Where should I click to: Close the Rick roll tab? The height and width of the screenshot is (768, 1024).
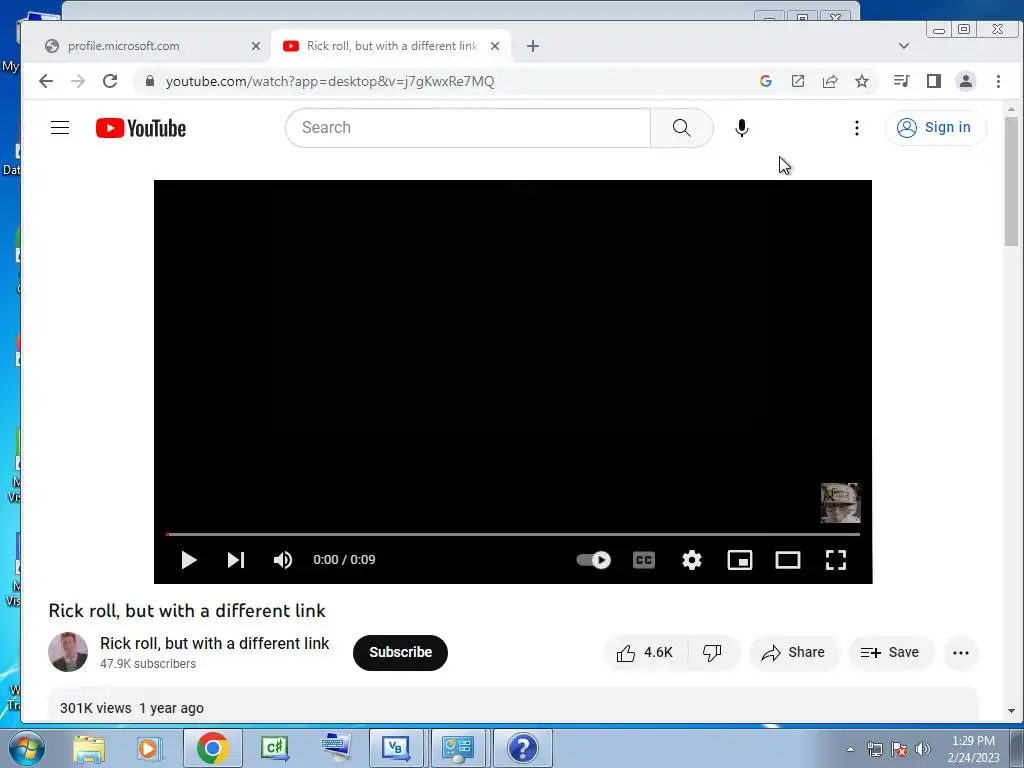coord(495,46)
